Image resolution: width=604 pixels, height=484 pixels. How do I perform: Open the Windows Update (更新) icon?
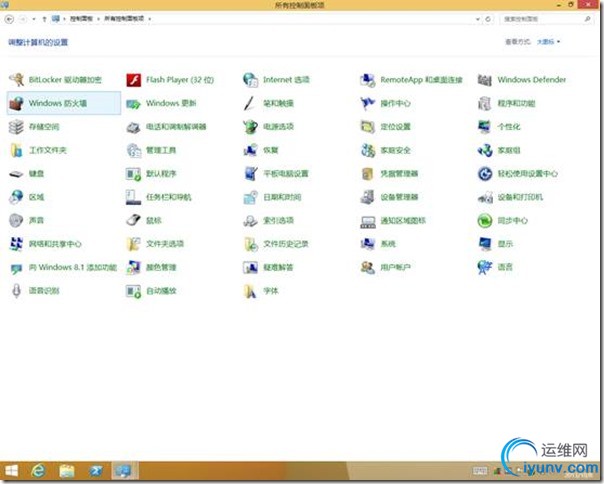pyautogui.click(x=134, y=104)
